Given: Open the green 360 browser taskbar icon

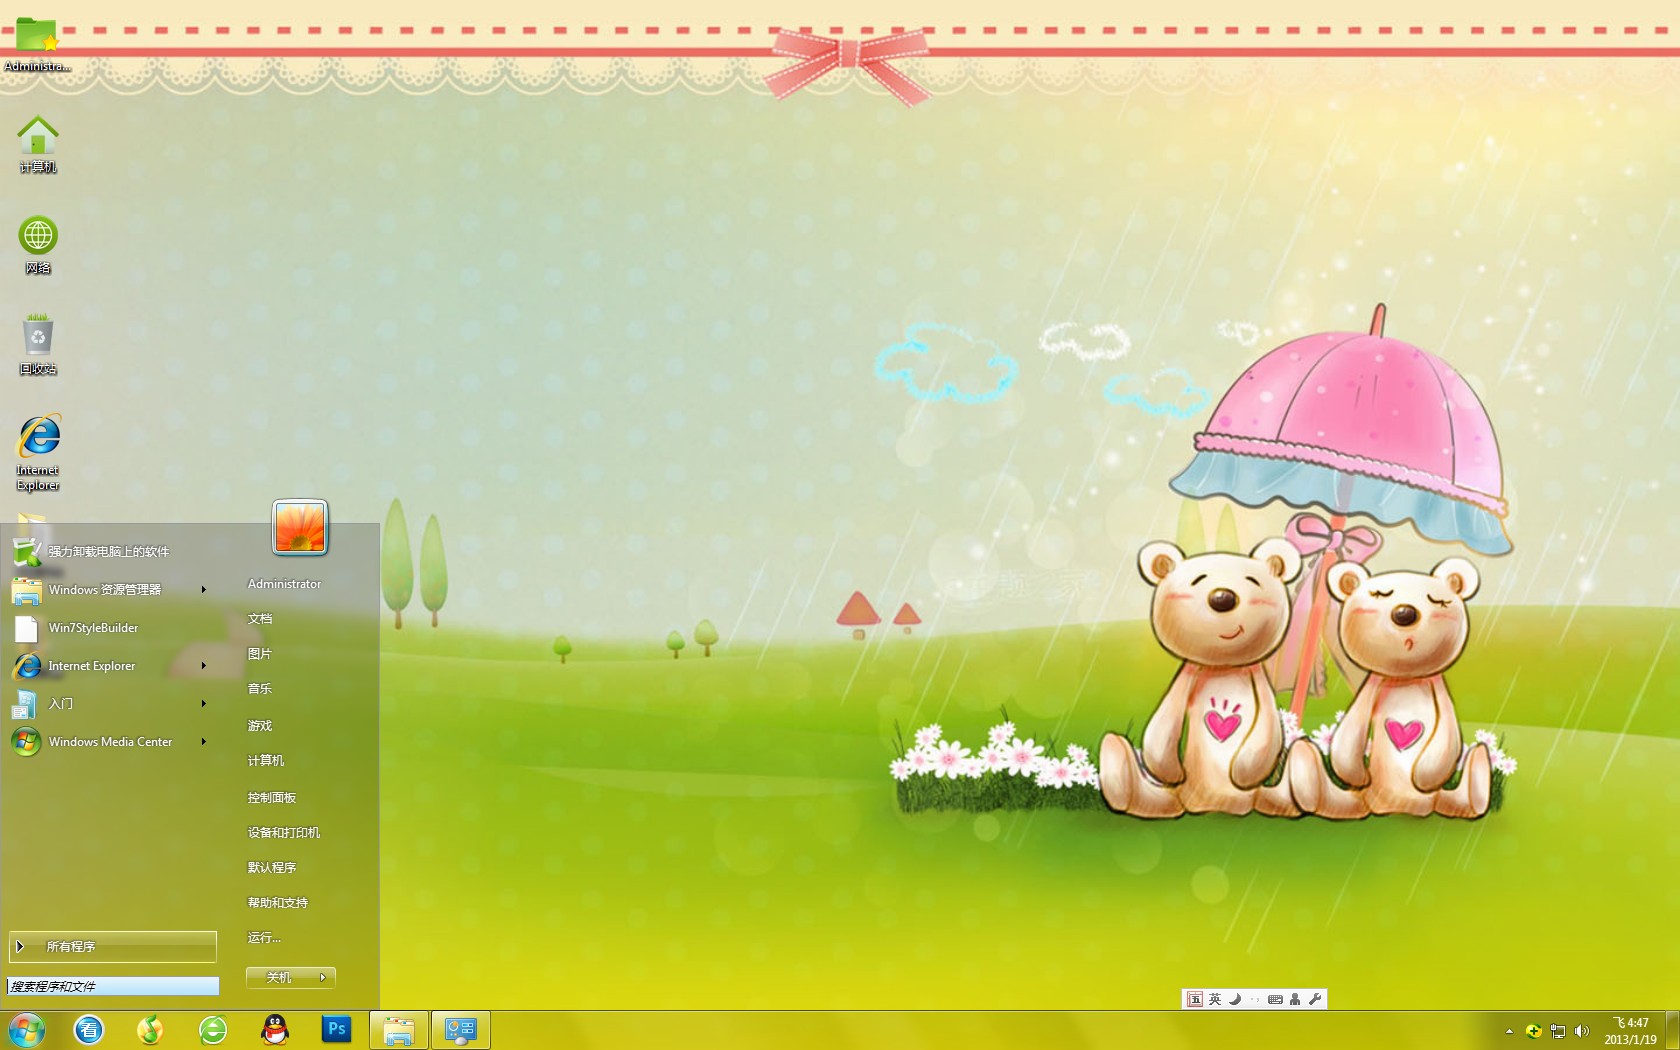Looking at the screenshot, I should point(213,1030).
